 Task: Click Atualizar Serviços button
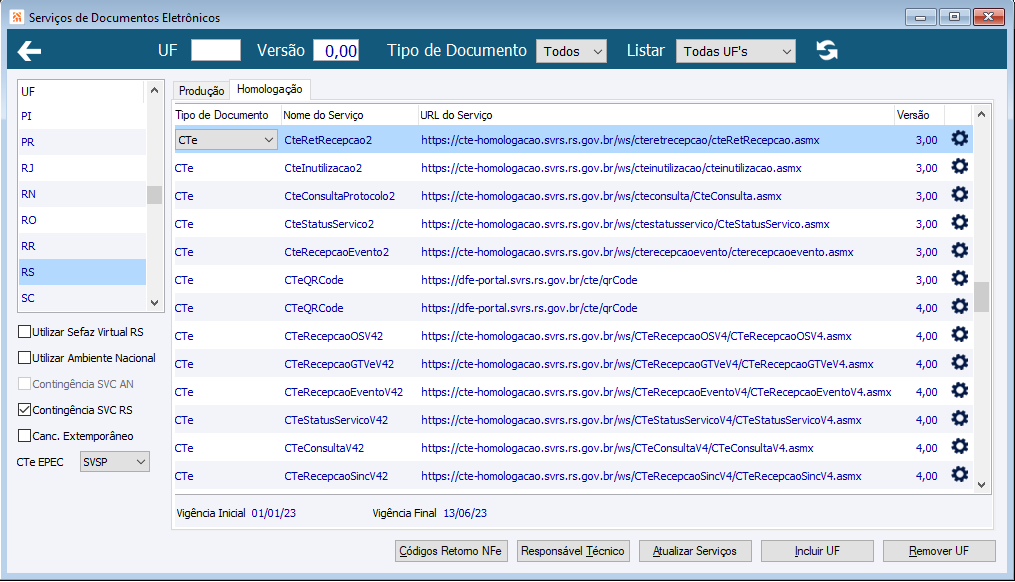coord(695,551)
